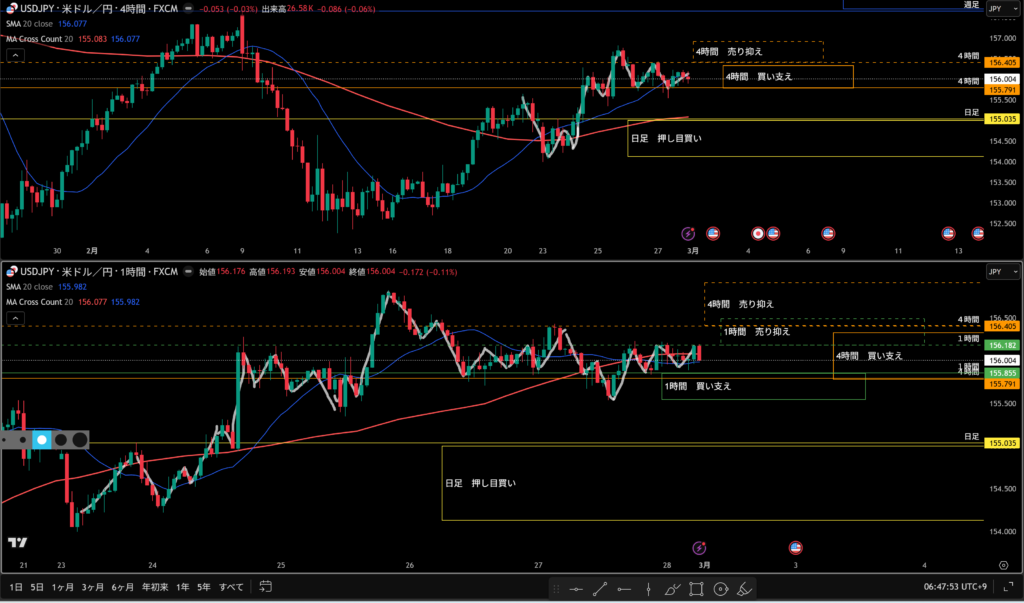Select the trend line drawing tool
The image size is (1024, 603).
tap(600, 587)
